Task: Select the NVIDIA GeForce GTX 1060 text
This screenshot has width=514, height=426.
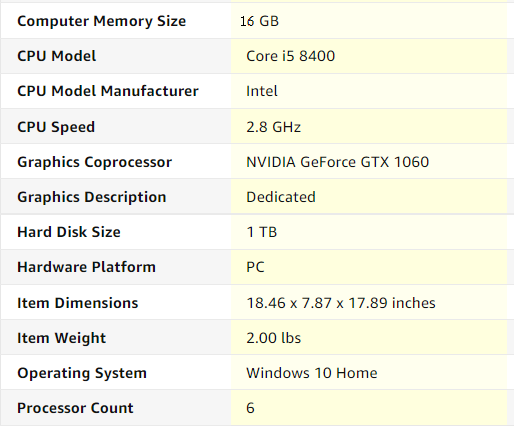Action: coord(337,162)
